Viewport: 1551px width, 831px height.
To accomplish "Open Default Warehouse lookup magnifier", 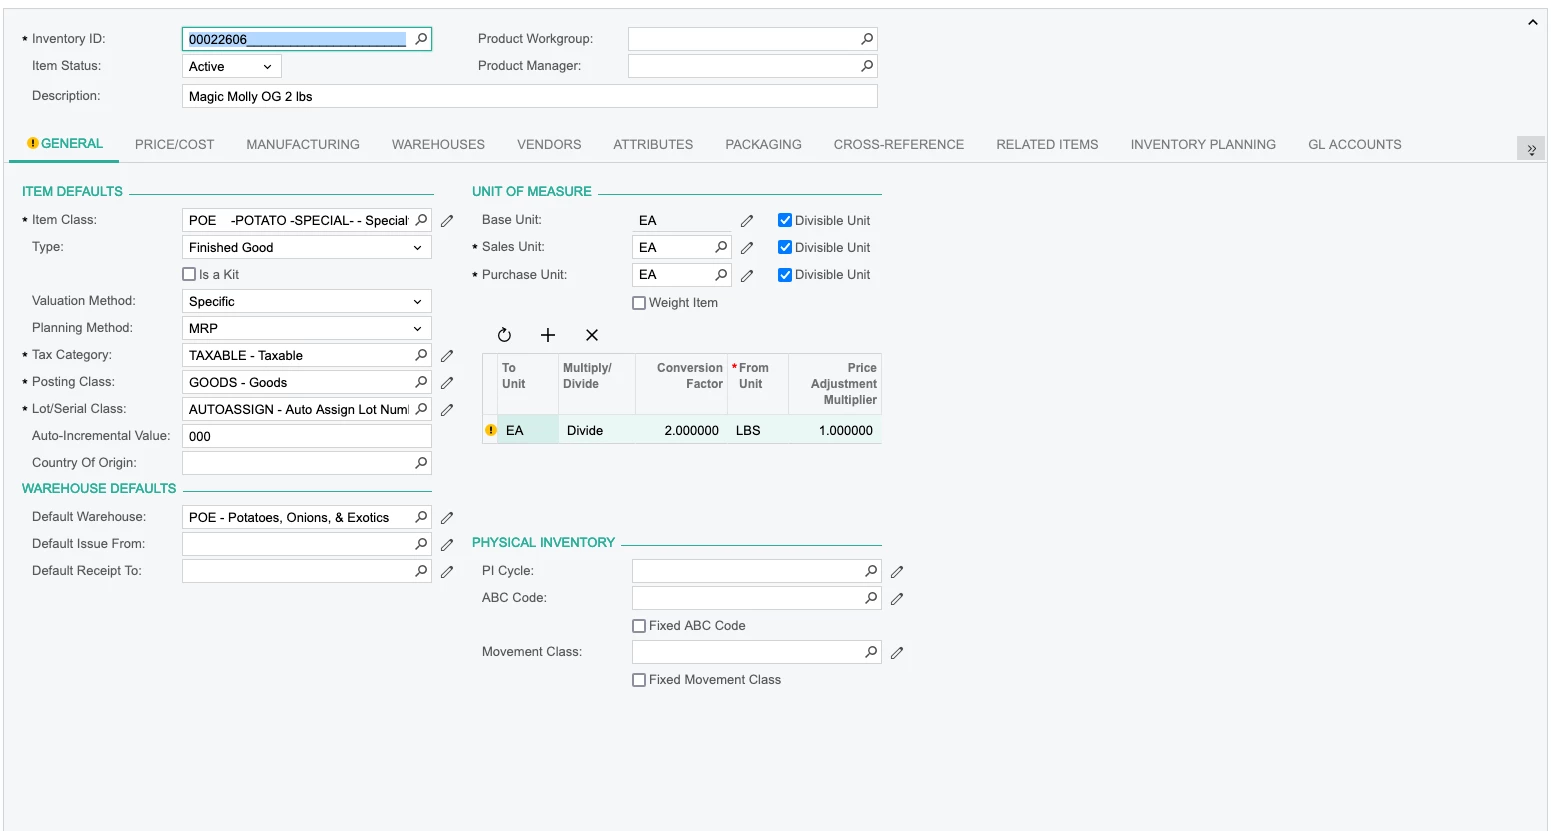I will click(x=421, y=517).
